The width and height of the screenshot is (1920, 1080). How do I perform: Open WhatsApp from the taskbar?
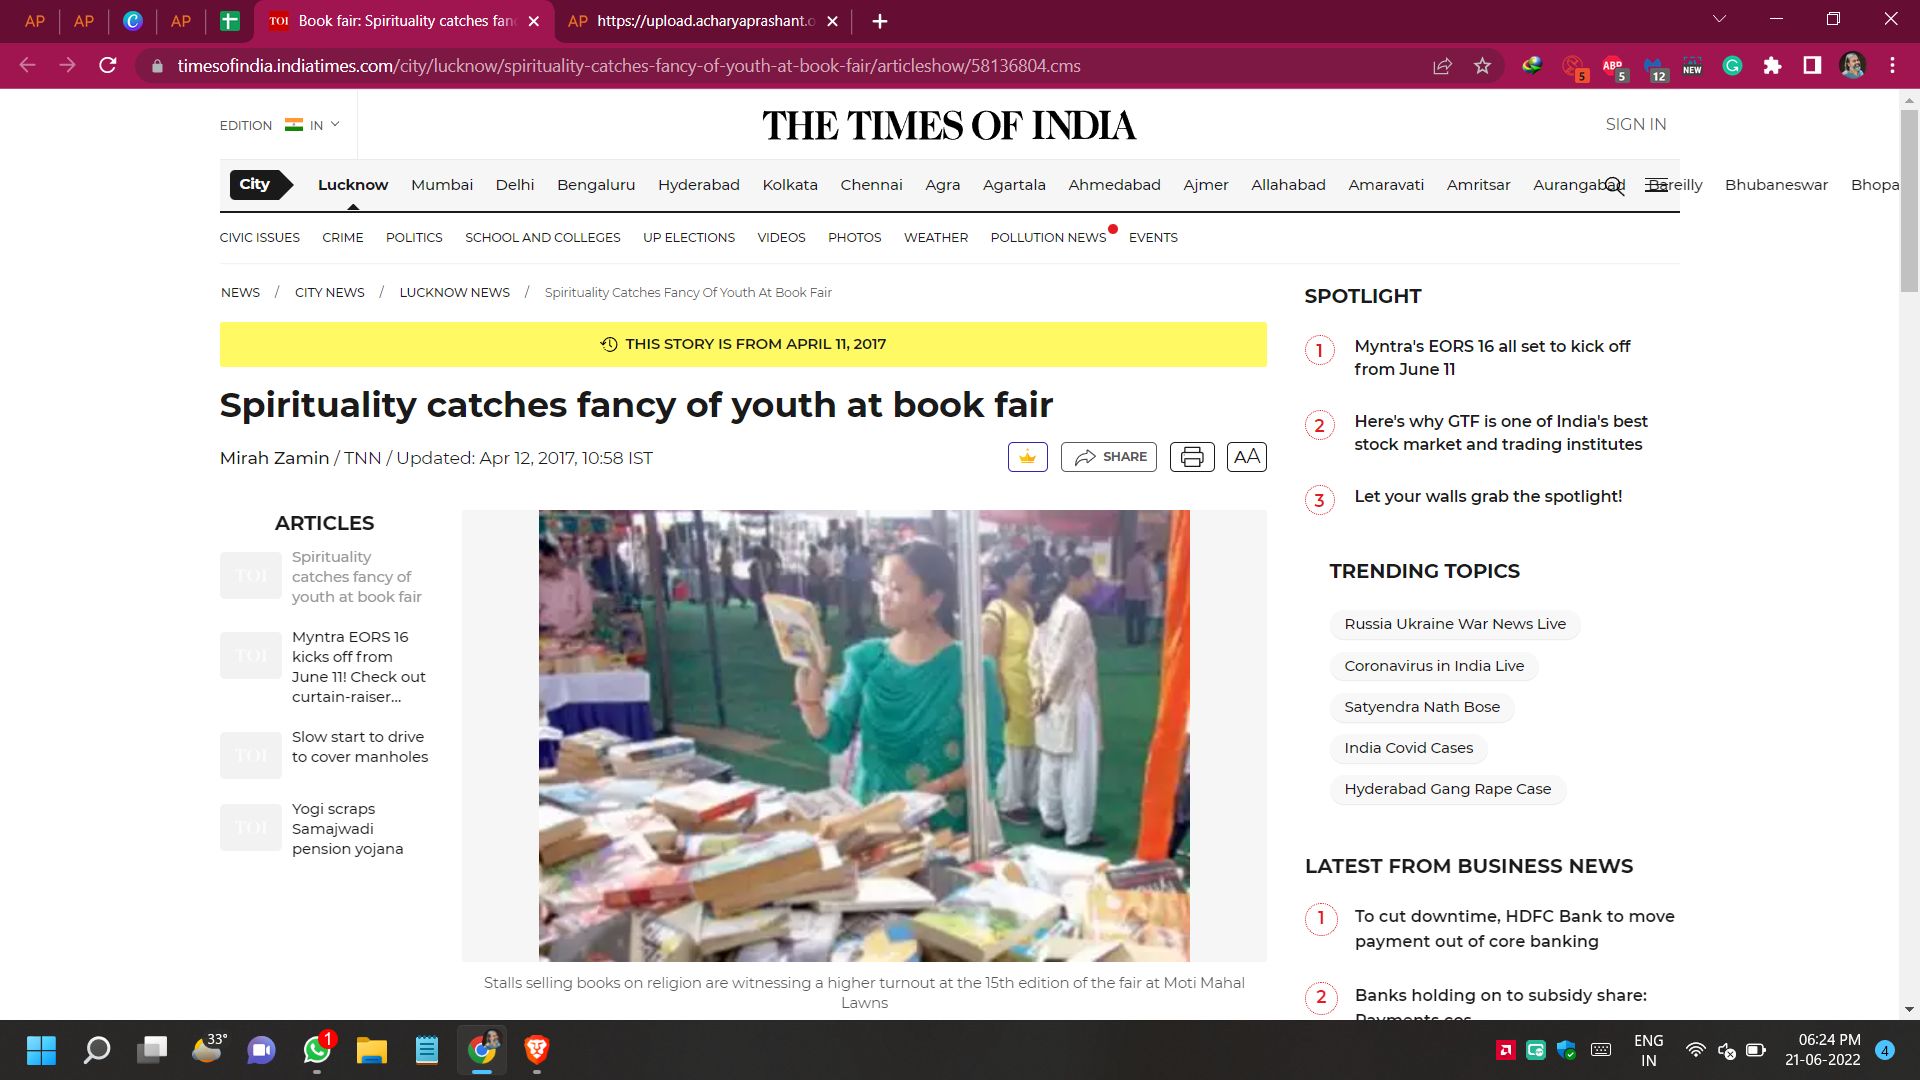click(317, 1050)
